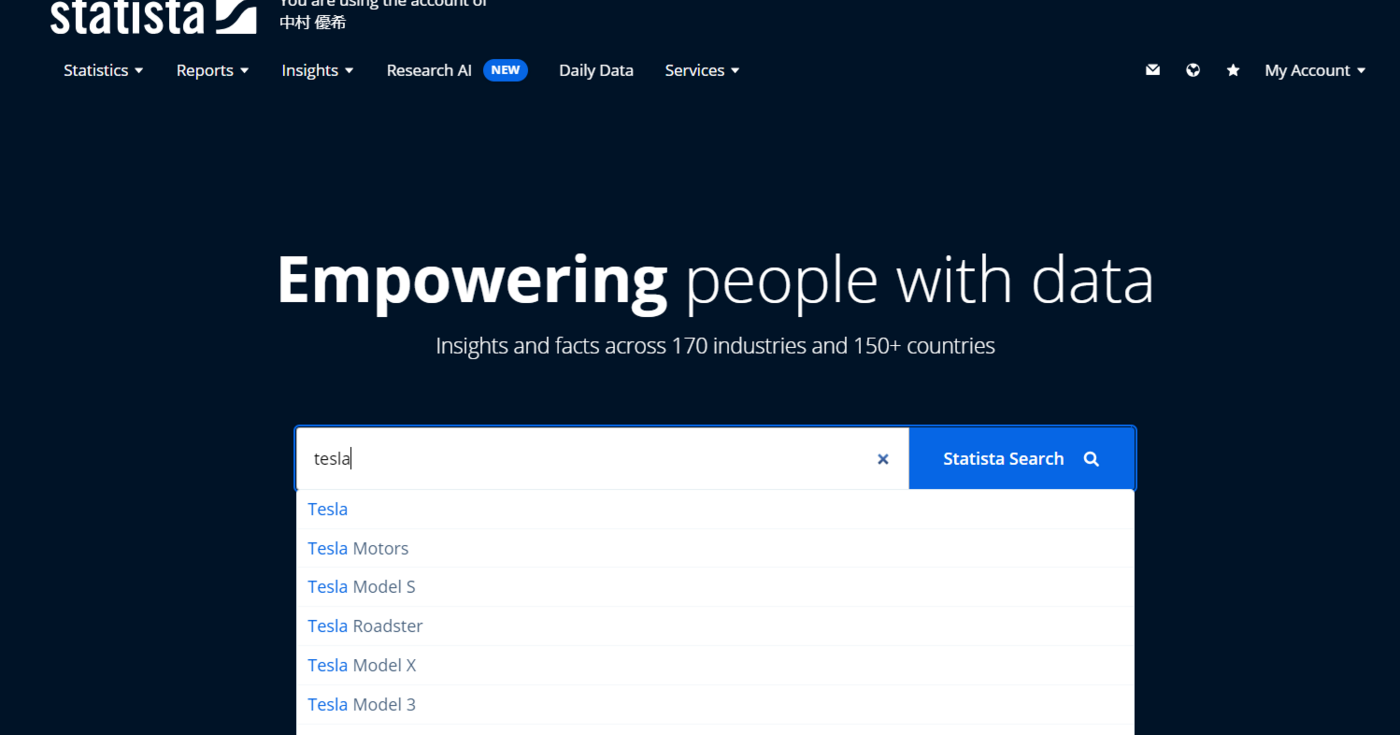Select the "Tesla Roadster" suggestion
The image size is (1400, 735).
(x=365, y=626)
